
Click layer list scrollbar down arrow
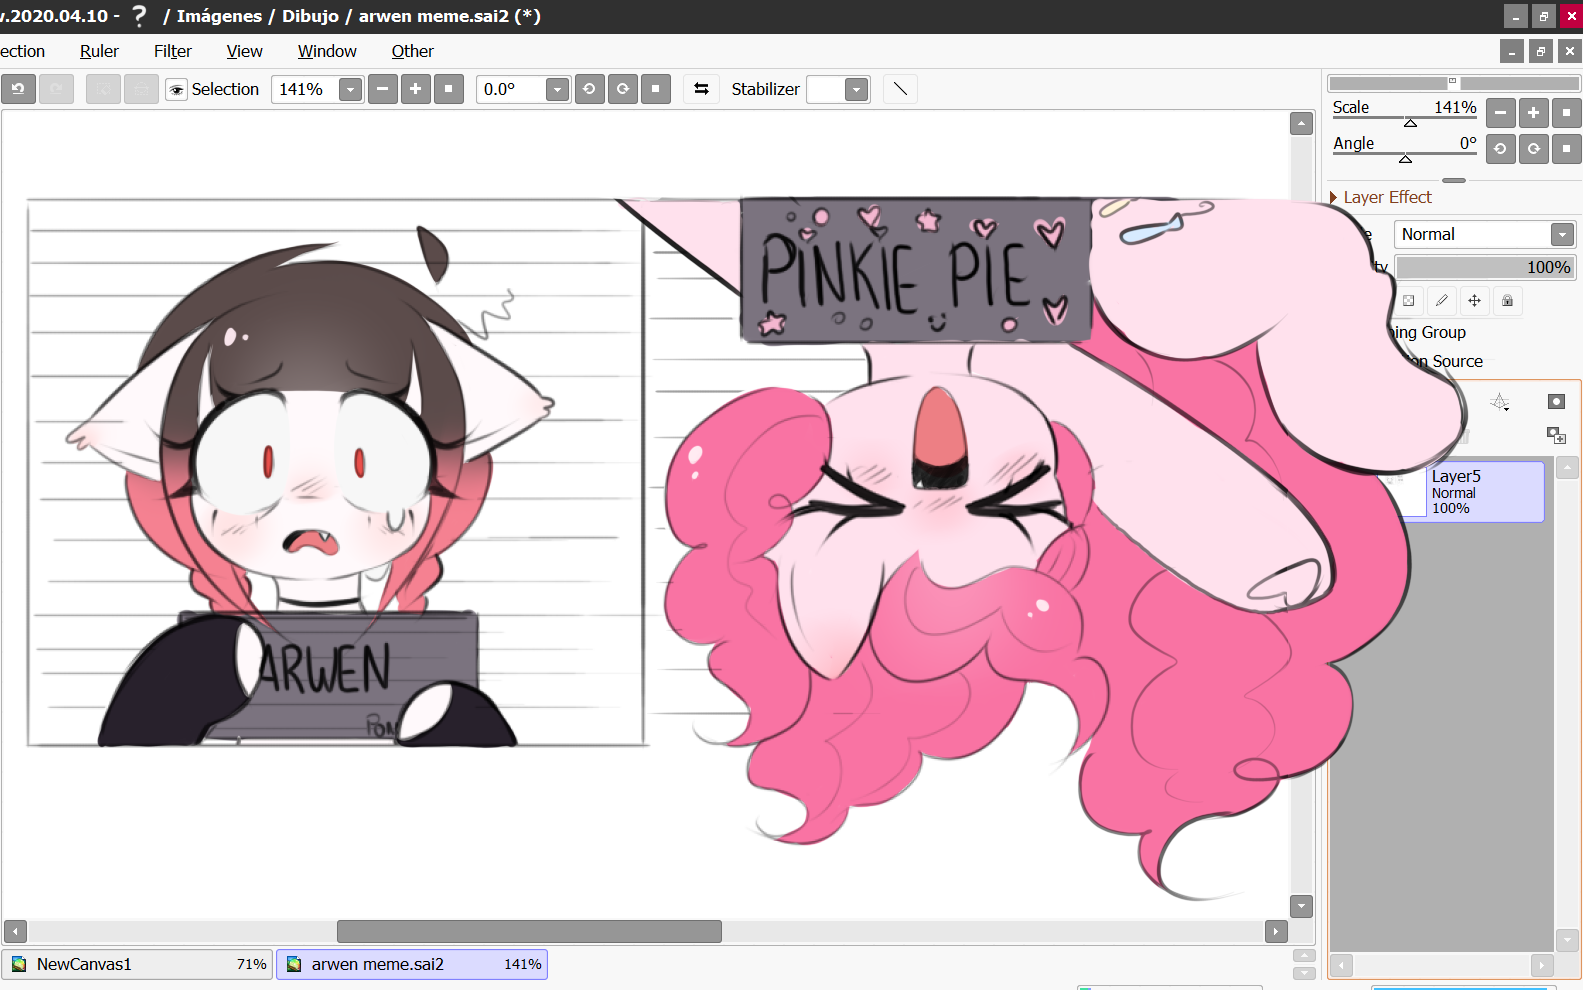coord(1568,940)
